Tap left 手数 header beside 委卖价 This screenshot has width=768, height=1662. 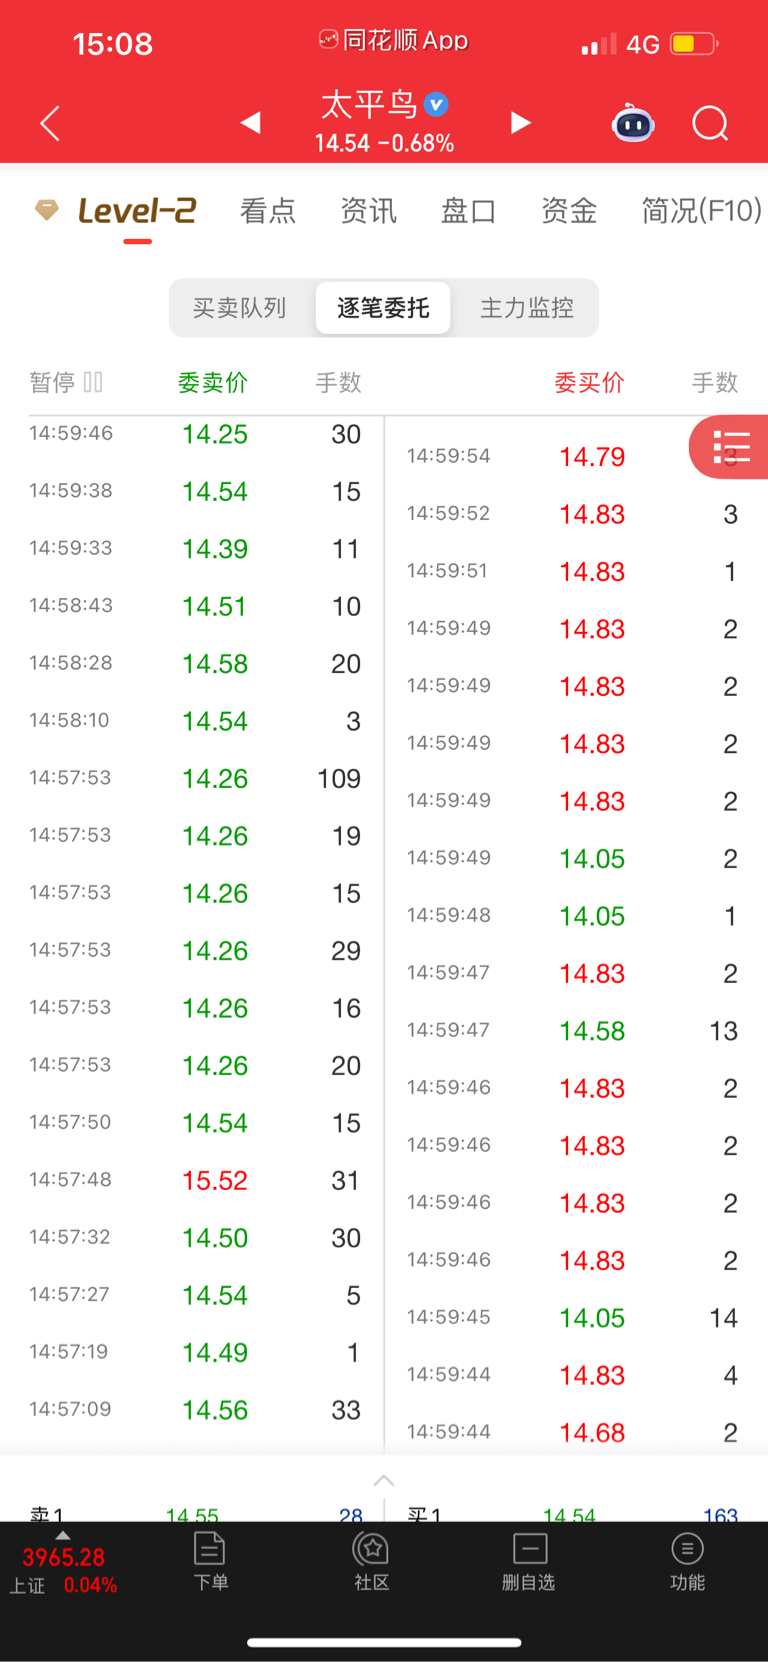point(338,382)
